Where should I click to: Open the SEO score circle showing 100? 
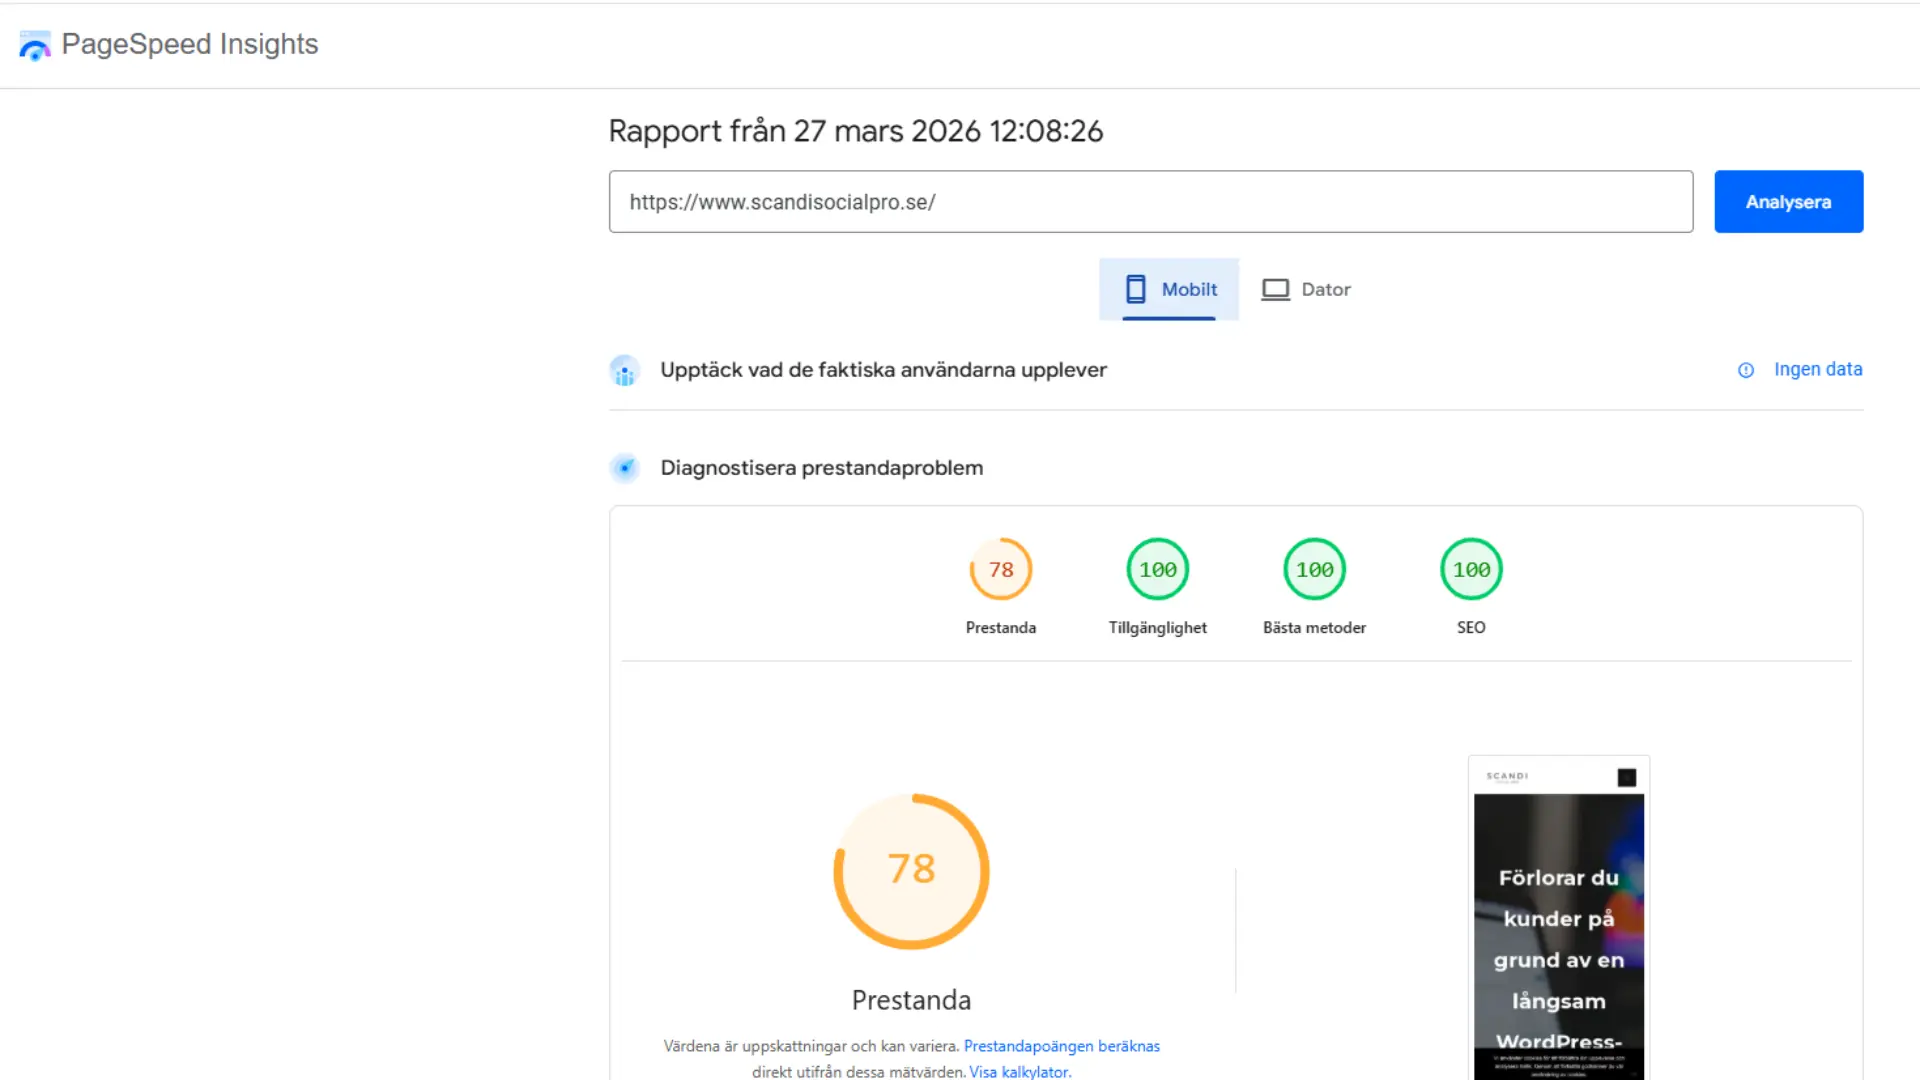tap(1470, 569)
